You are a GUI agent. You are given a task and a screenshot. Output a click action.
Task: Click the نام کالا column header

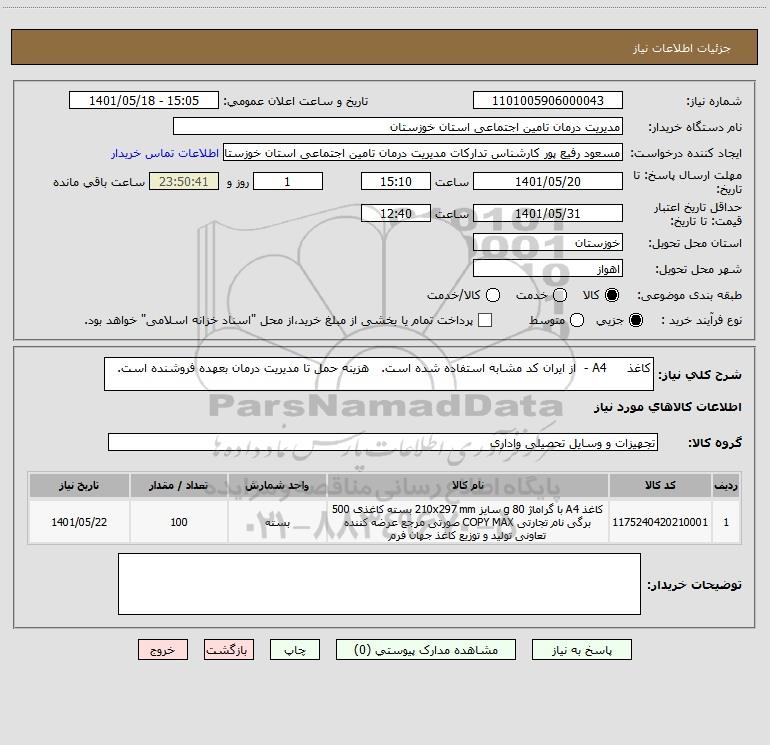point(468,486)
